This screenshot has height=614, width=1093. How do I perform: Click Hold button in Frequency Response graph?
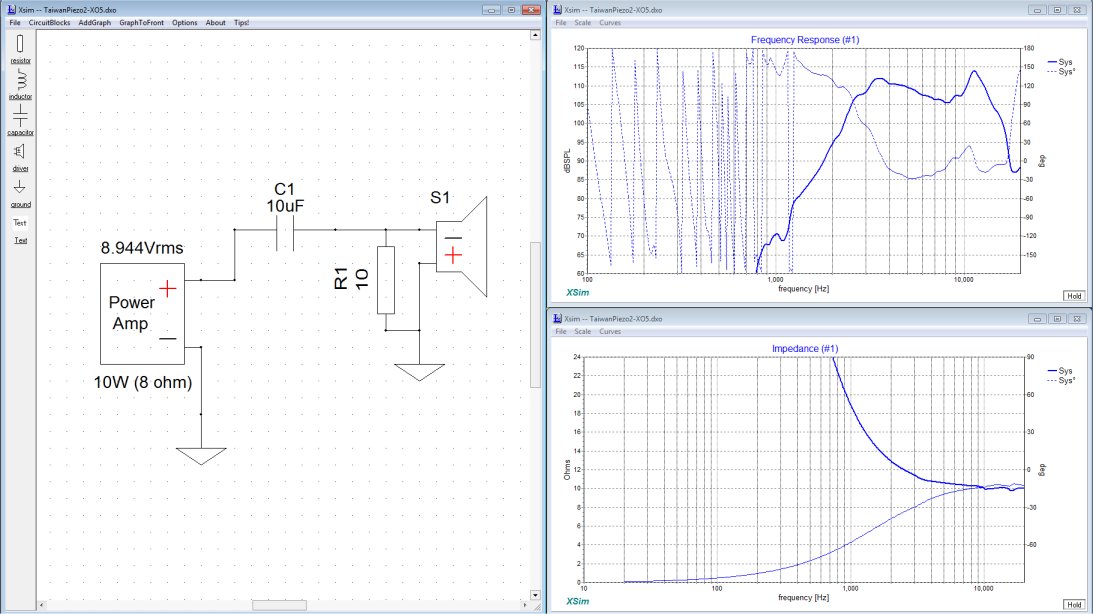click(x=1074, y=296)
